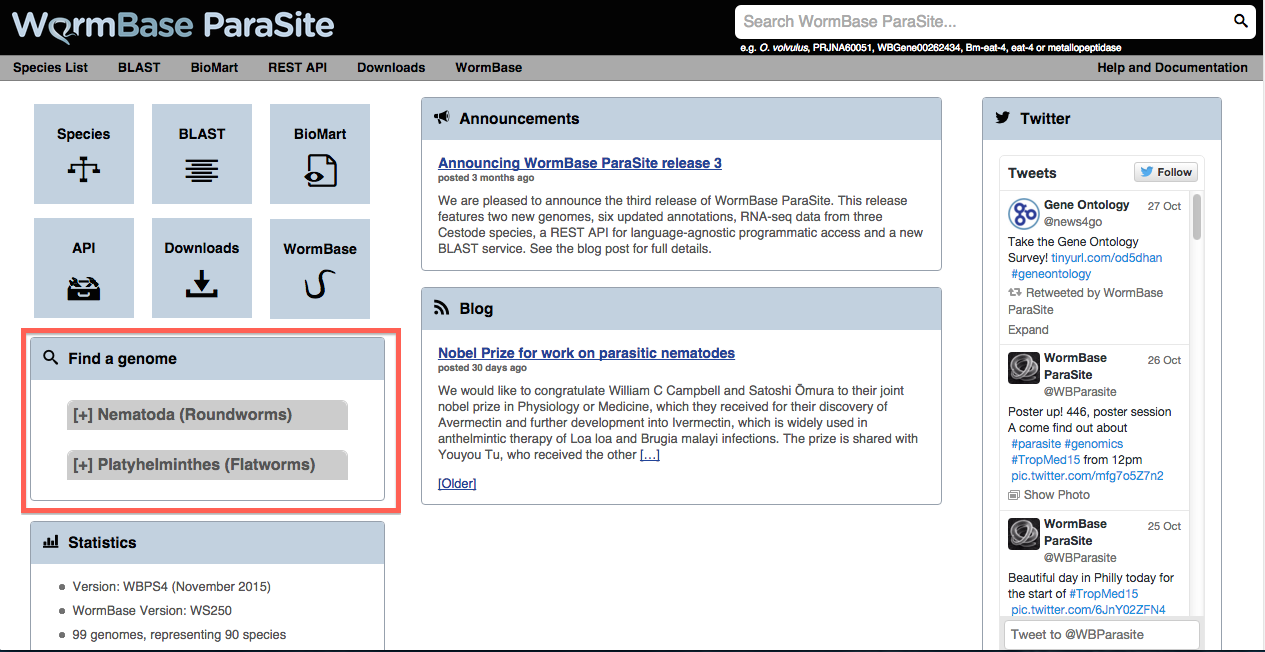Click the search magnifier icon
This screenshot has width=1265, height=652.
point(1240,21)
